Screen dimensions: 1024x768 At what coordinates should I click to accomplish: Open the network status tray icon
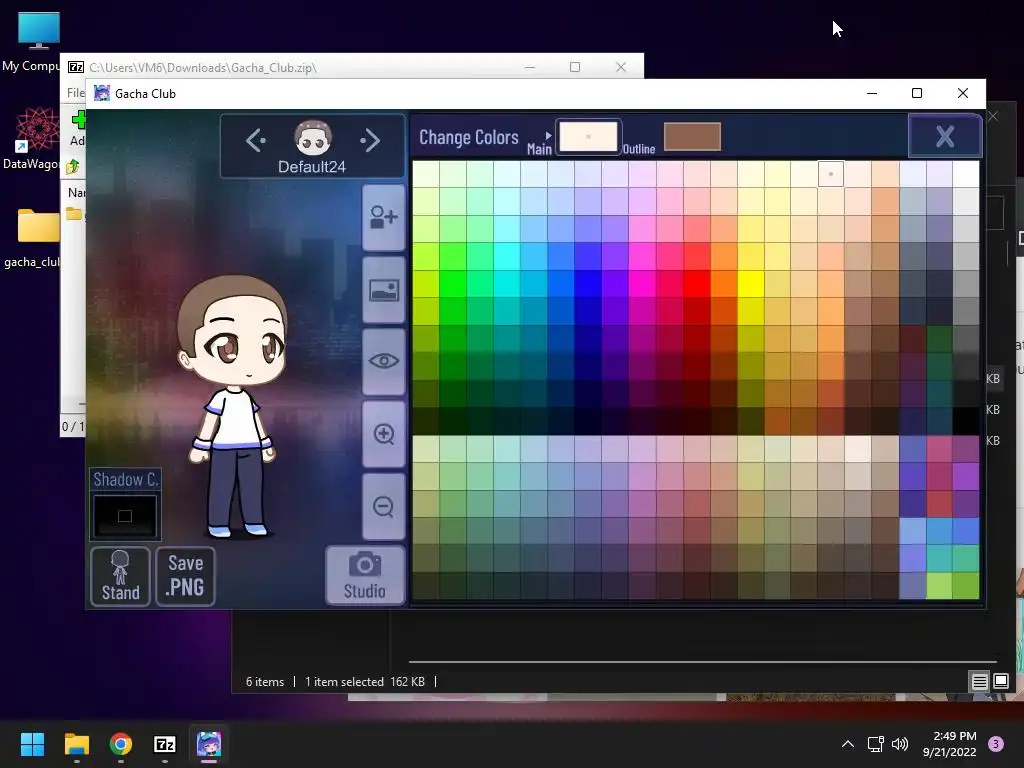(876, 744)
